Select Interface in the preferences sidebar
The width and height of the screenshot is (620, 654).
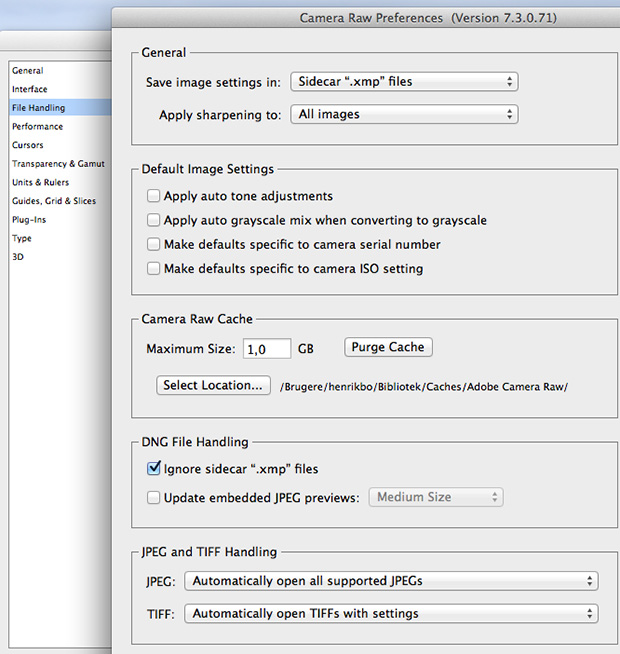[30, 89]
